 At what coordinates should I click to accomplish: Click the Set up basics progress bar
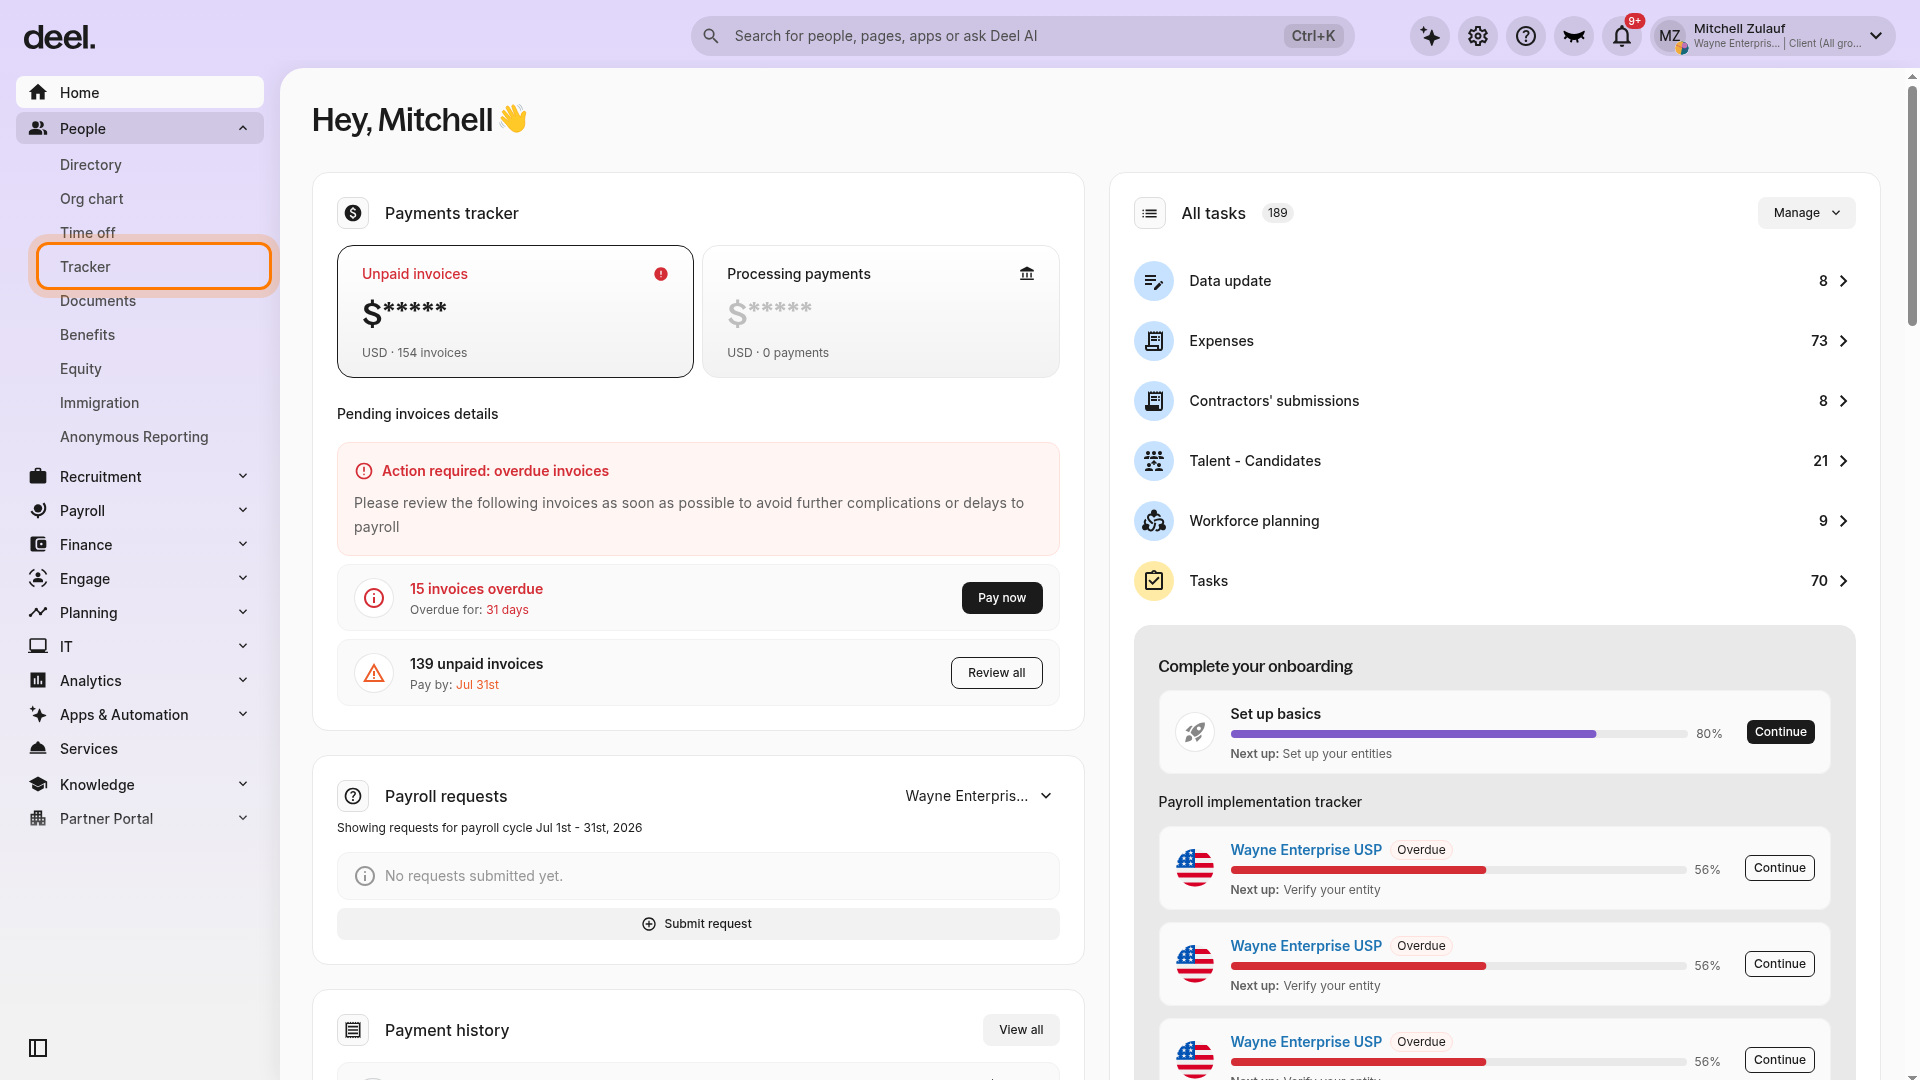[x=1459, y=734]
